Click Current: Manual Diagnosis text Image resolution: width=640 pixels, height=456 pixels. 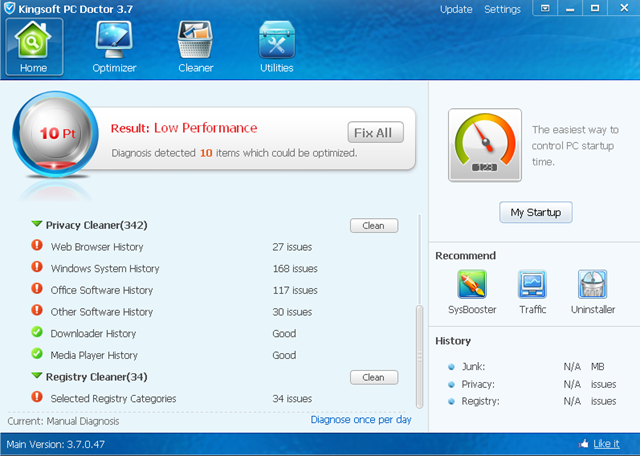(63, 421)
